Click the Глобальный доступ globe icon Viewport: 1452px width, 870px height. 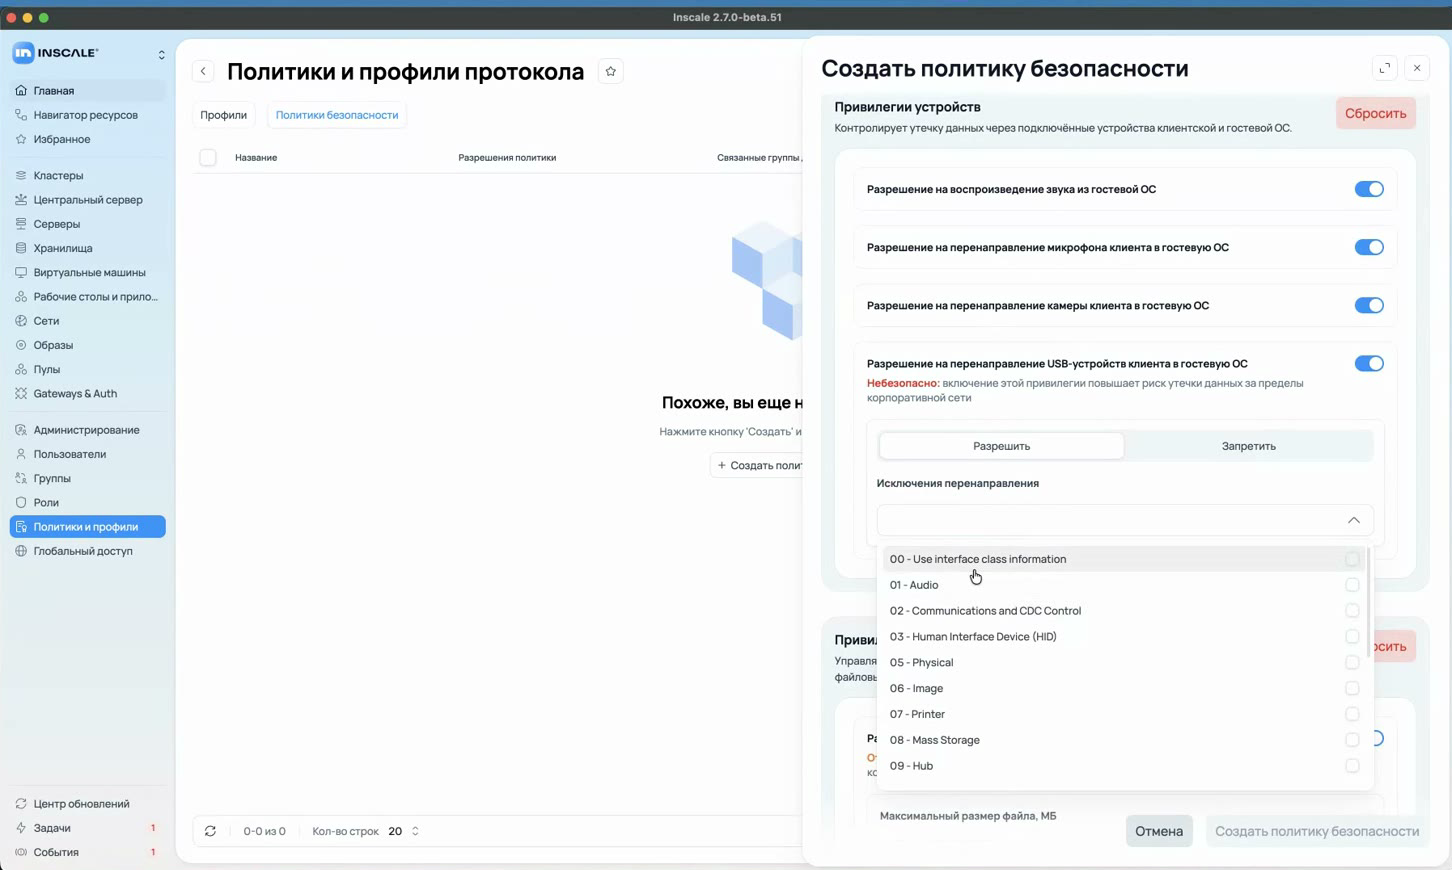pyautogui.click(x=21, y=551)
